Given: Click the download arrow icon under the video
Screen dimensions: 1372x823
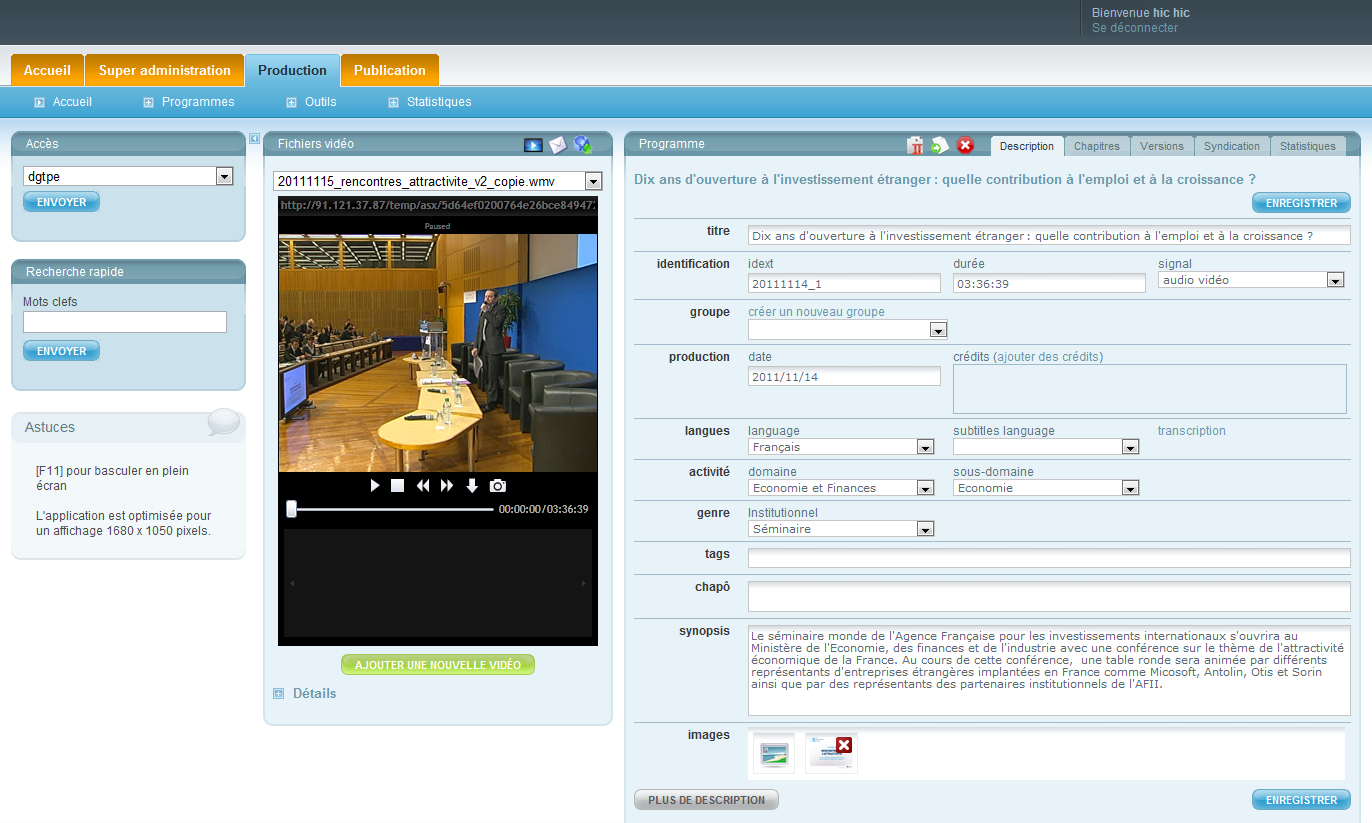Looking at the screenshot, I should pos(472,486).
